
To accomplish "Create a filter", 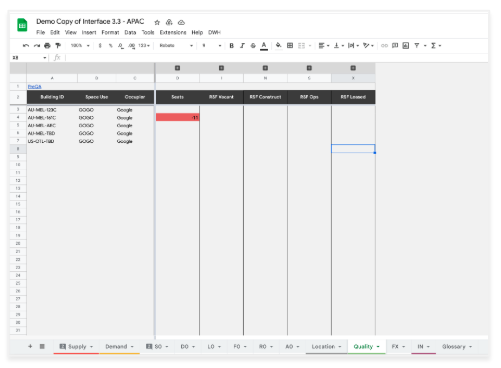I will click(x=417, y=46).
